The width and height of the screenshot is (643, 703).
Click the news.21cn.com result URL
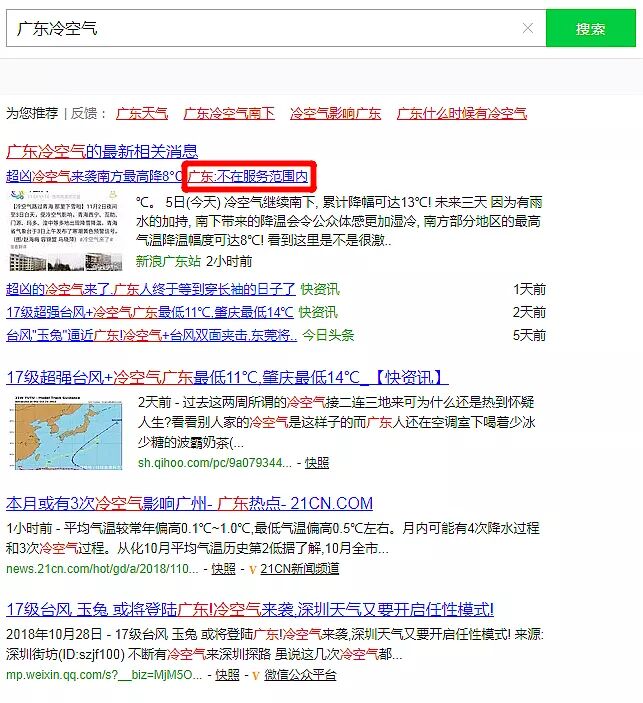click(x=102, y=569)
